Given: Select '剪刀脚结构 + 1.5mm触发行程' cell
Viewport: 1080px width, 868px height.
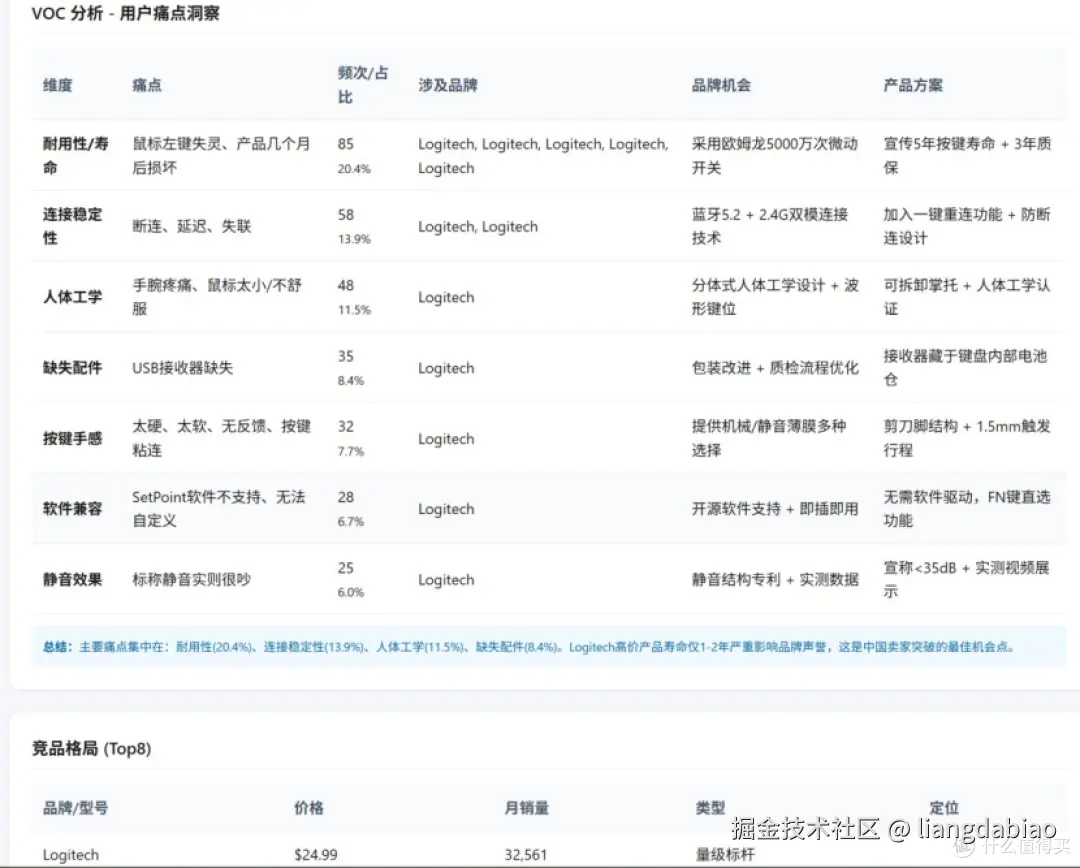Looking at the screenshot, I should [x=967, y=438].
